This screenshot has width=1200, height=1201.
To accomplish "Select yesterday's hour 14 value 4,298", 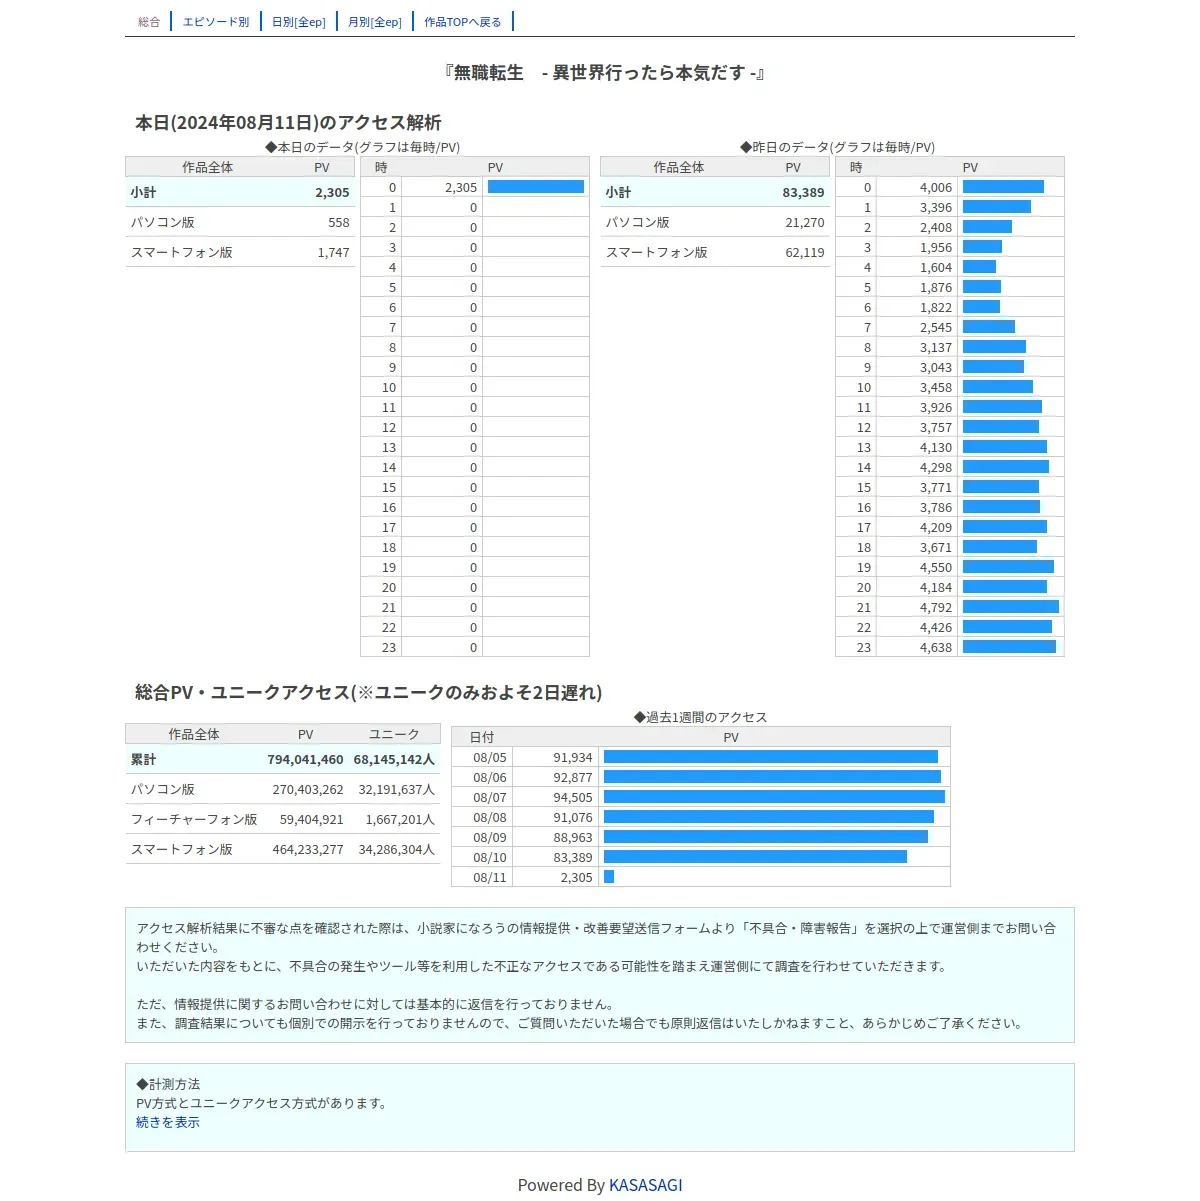I will [936, 467].
